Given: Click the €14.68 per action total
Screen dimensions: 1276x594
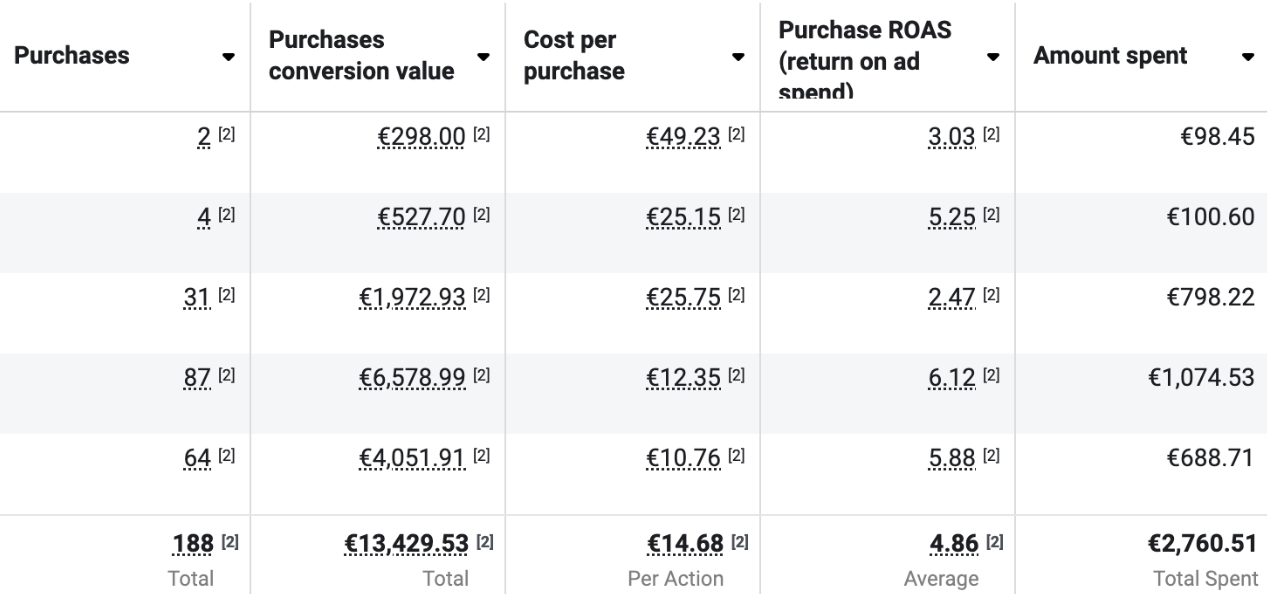Looking at the screenshot, I should pos(684,543).
